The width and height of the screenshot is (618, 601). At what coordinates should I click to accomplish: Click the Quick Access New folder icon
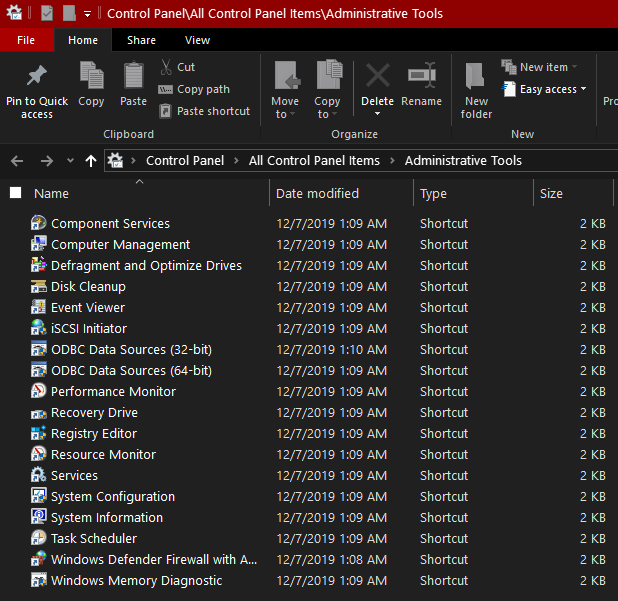click(69, 13)
